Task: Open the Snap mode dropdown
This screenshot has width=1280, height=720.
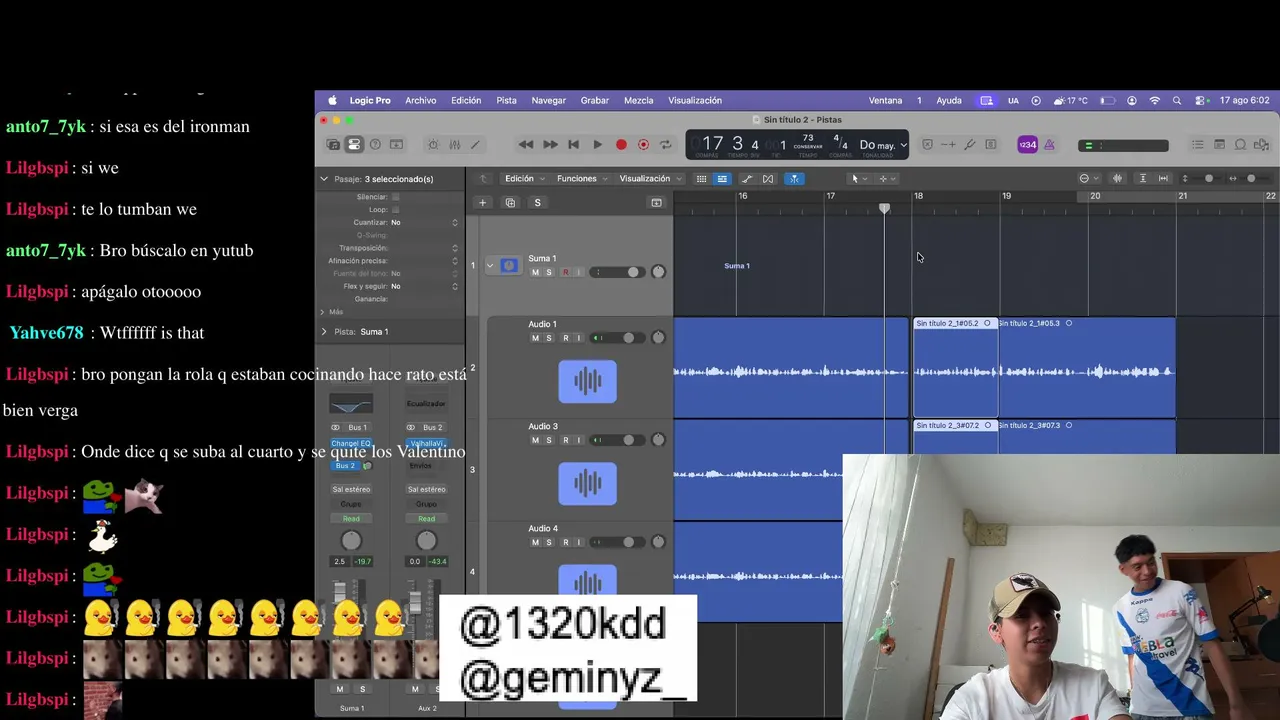Action: [x=1088, y=179]
